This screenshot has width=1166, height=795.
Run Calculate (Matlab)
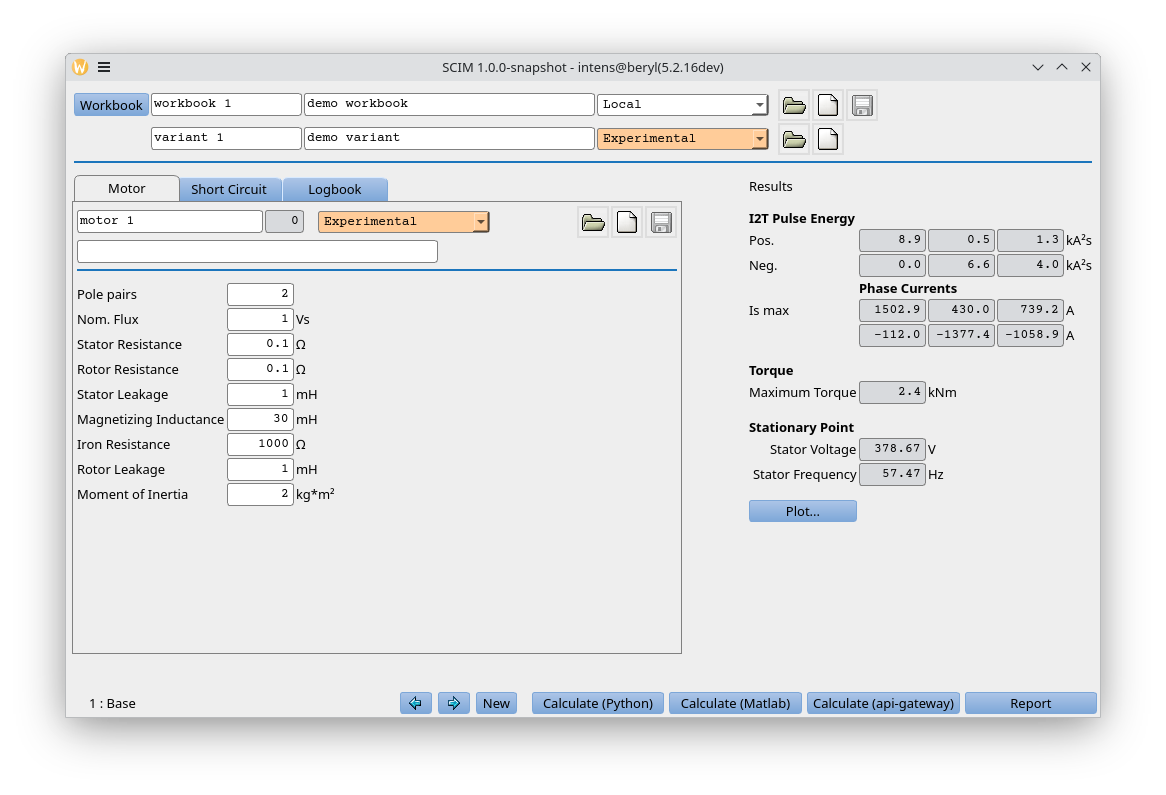pyautogui.click(x=735, y=703)
